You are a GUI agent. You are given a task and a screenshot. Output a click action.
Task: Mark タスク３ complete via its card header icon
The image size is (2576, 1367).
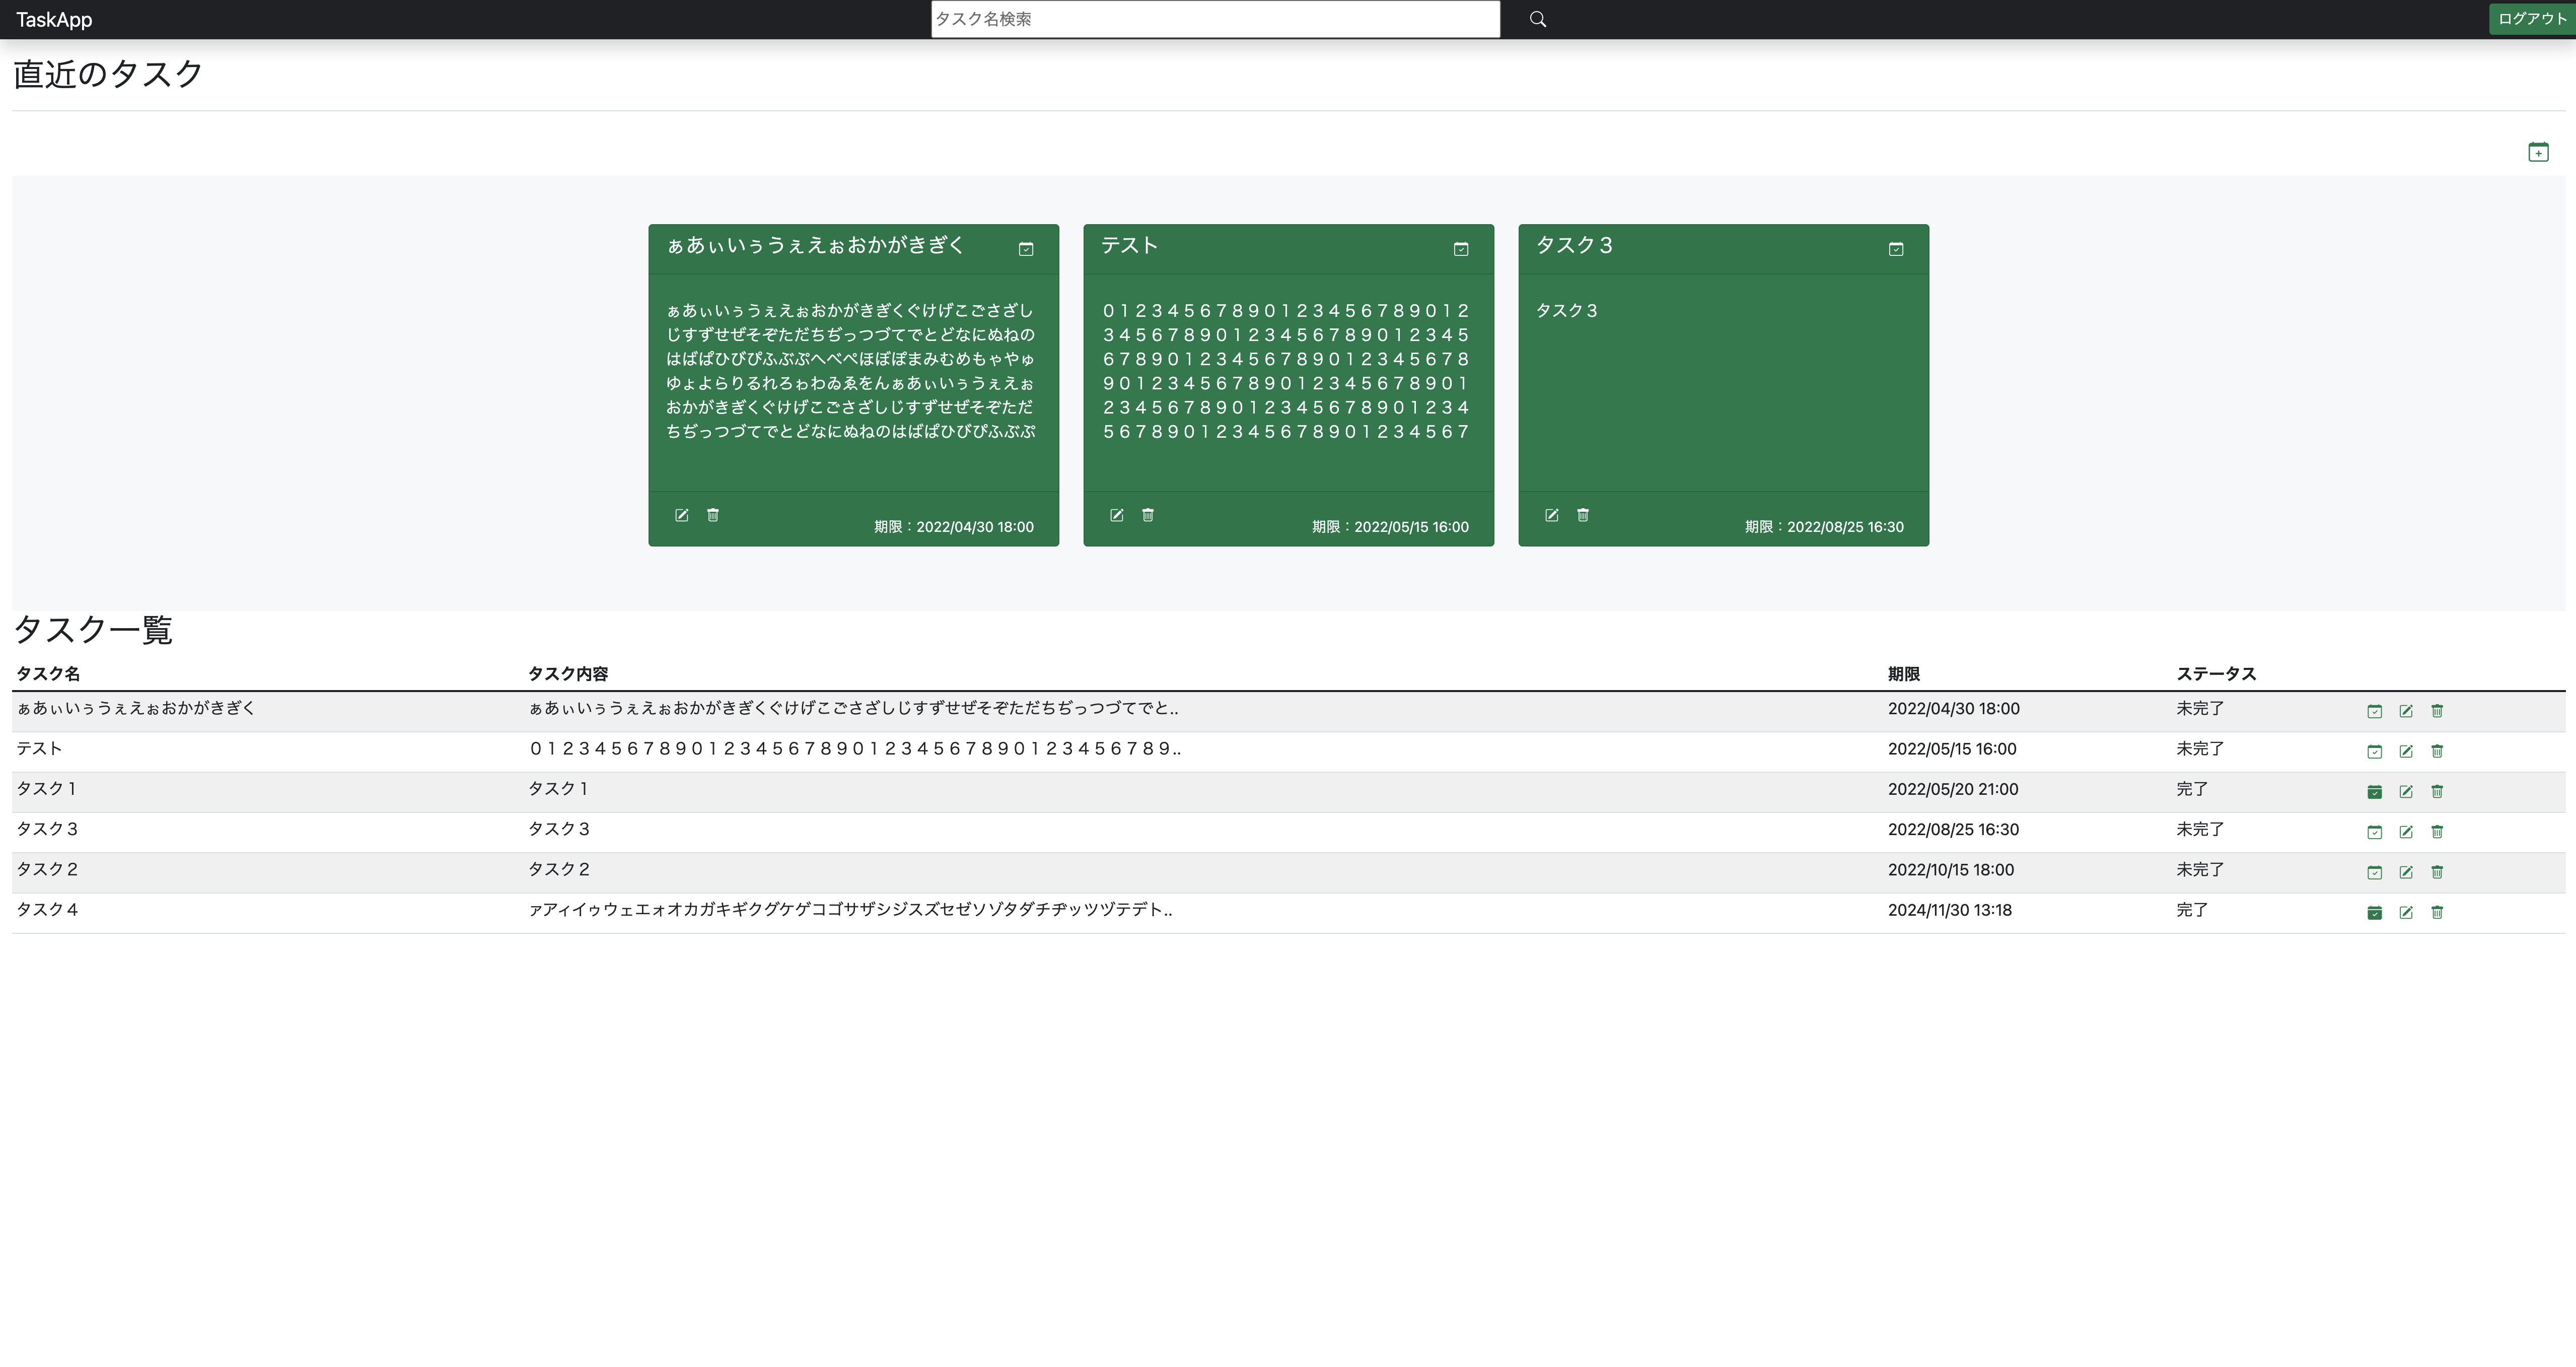(1896, 248)
